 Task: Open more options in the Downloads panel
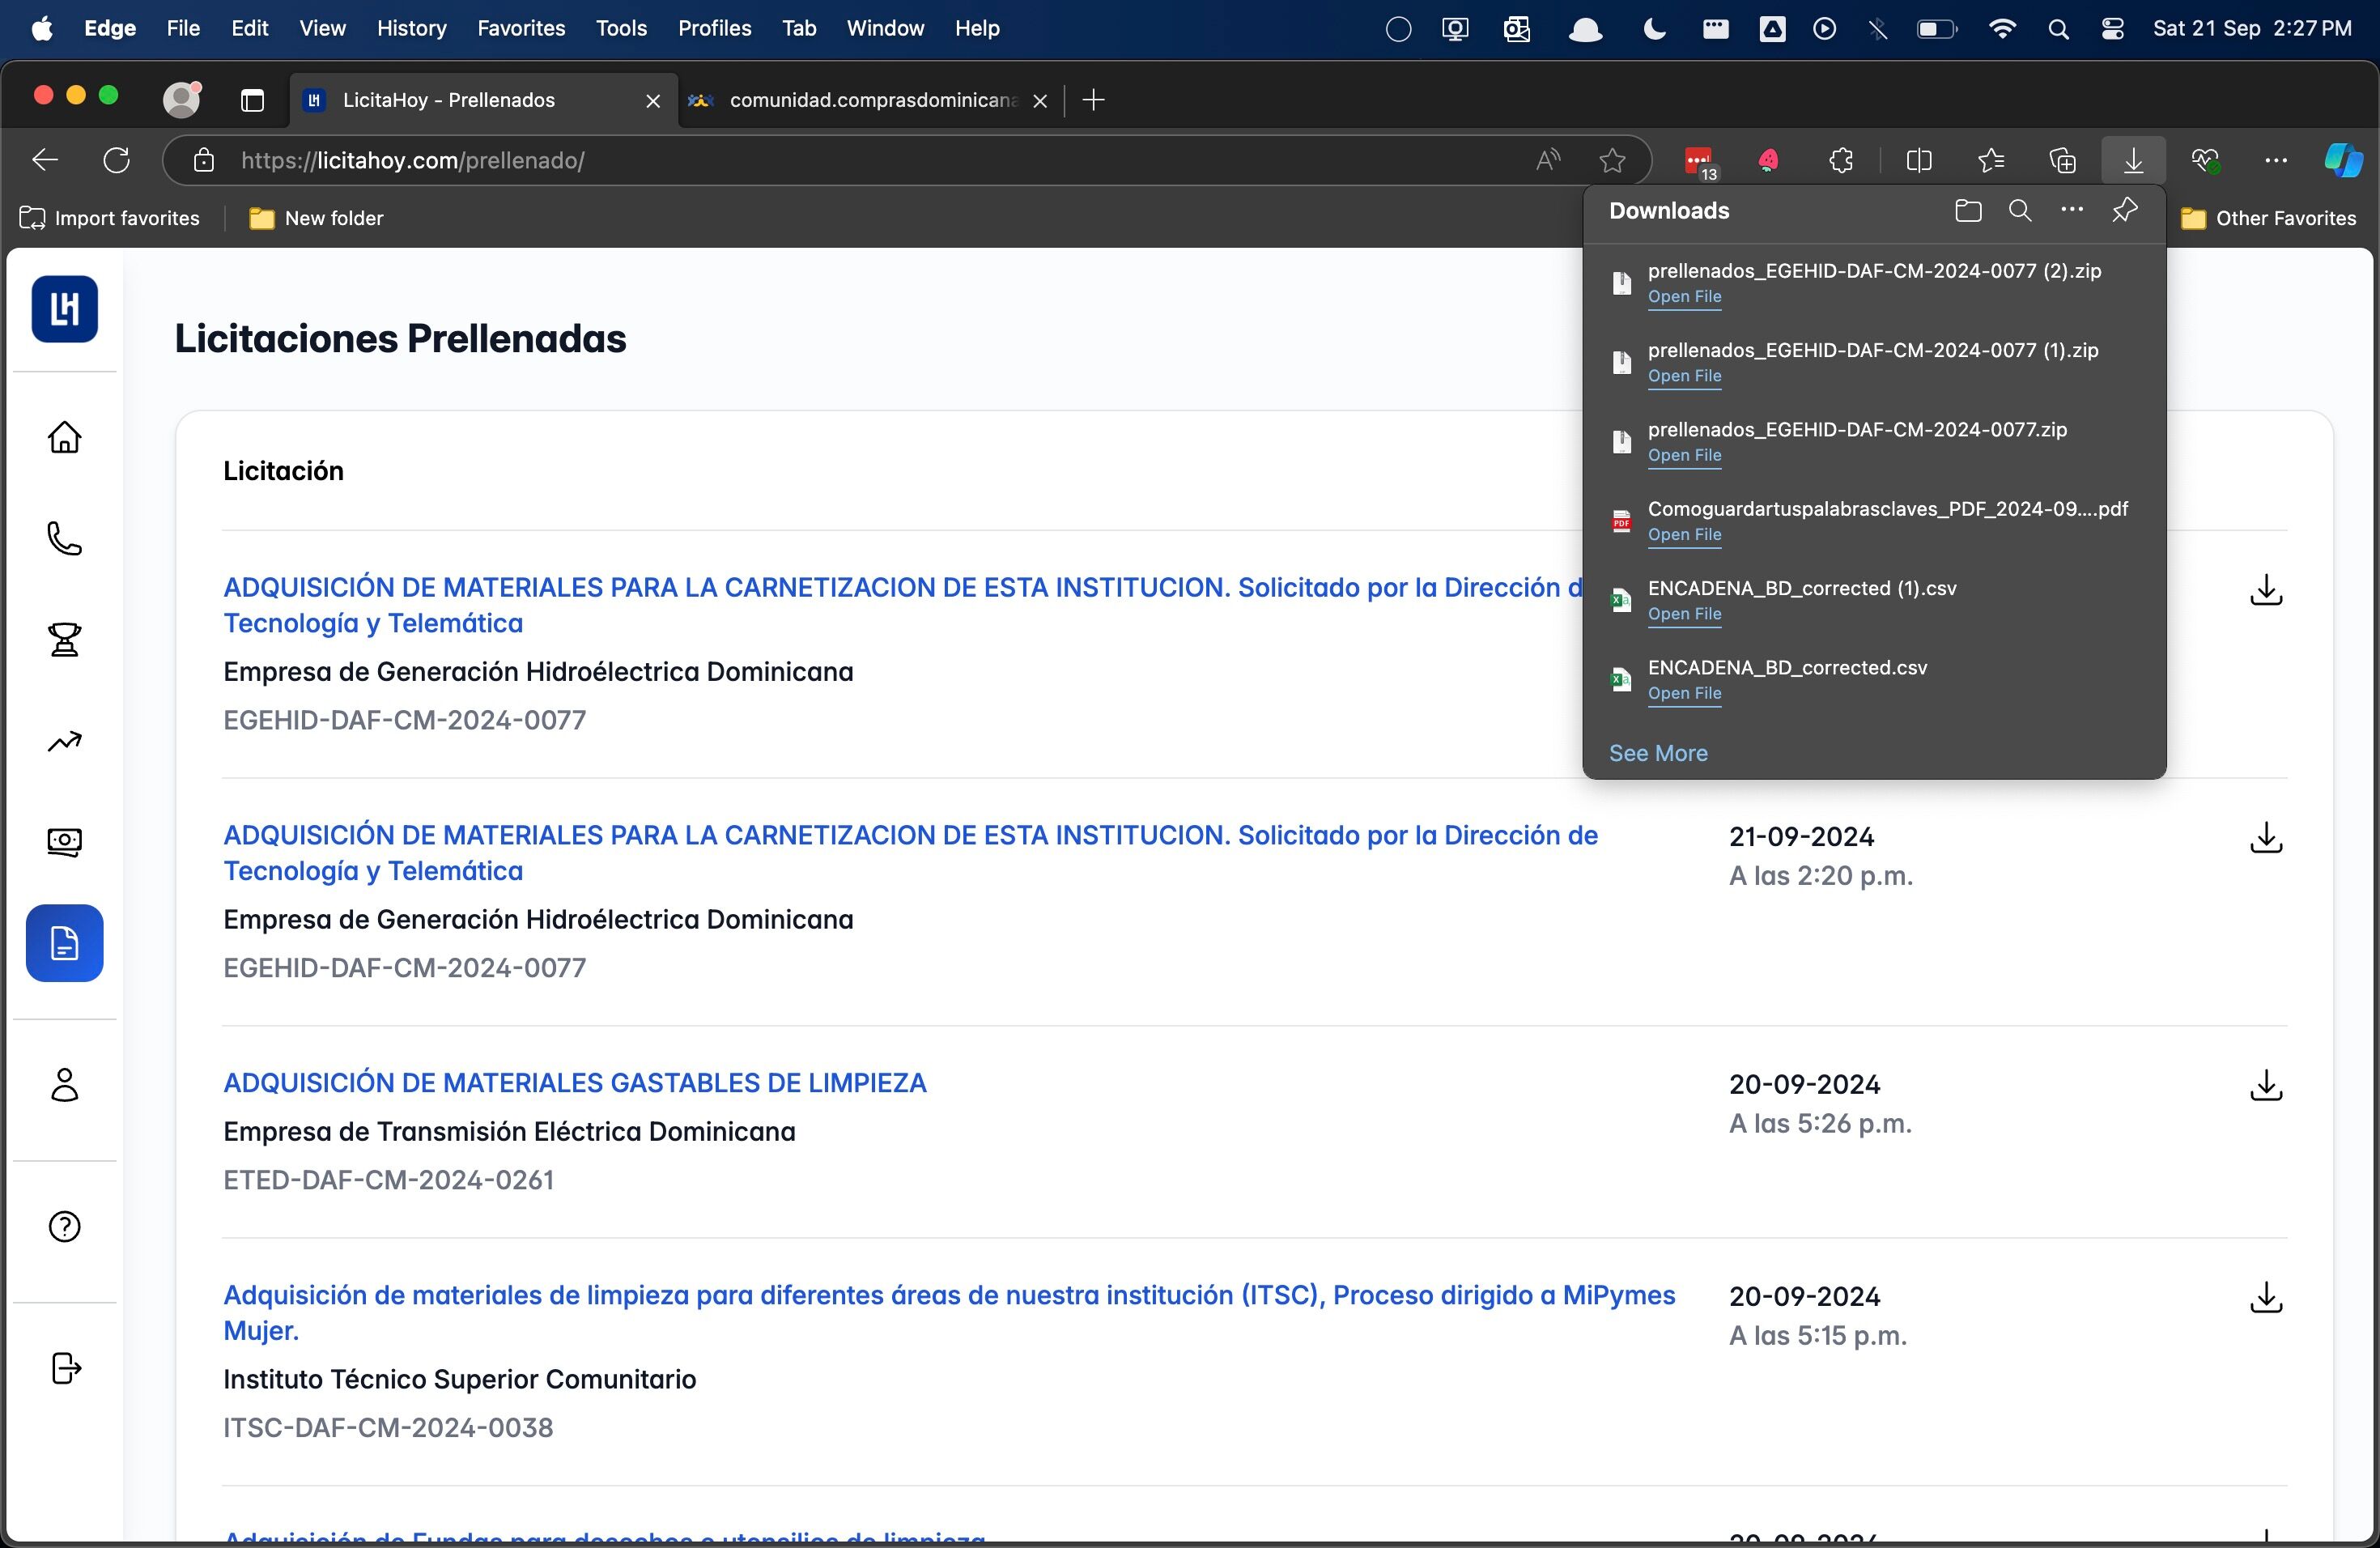pos(2071,211)
